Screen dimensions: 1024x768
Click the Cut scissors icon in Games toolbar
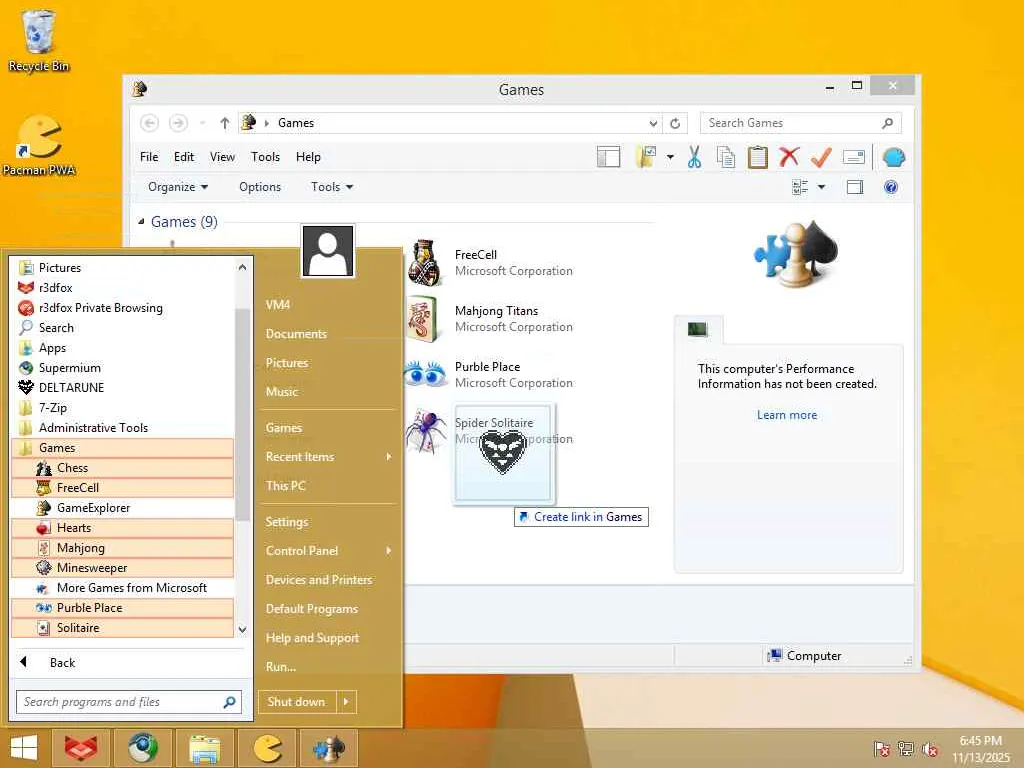(694, 157)
